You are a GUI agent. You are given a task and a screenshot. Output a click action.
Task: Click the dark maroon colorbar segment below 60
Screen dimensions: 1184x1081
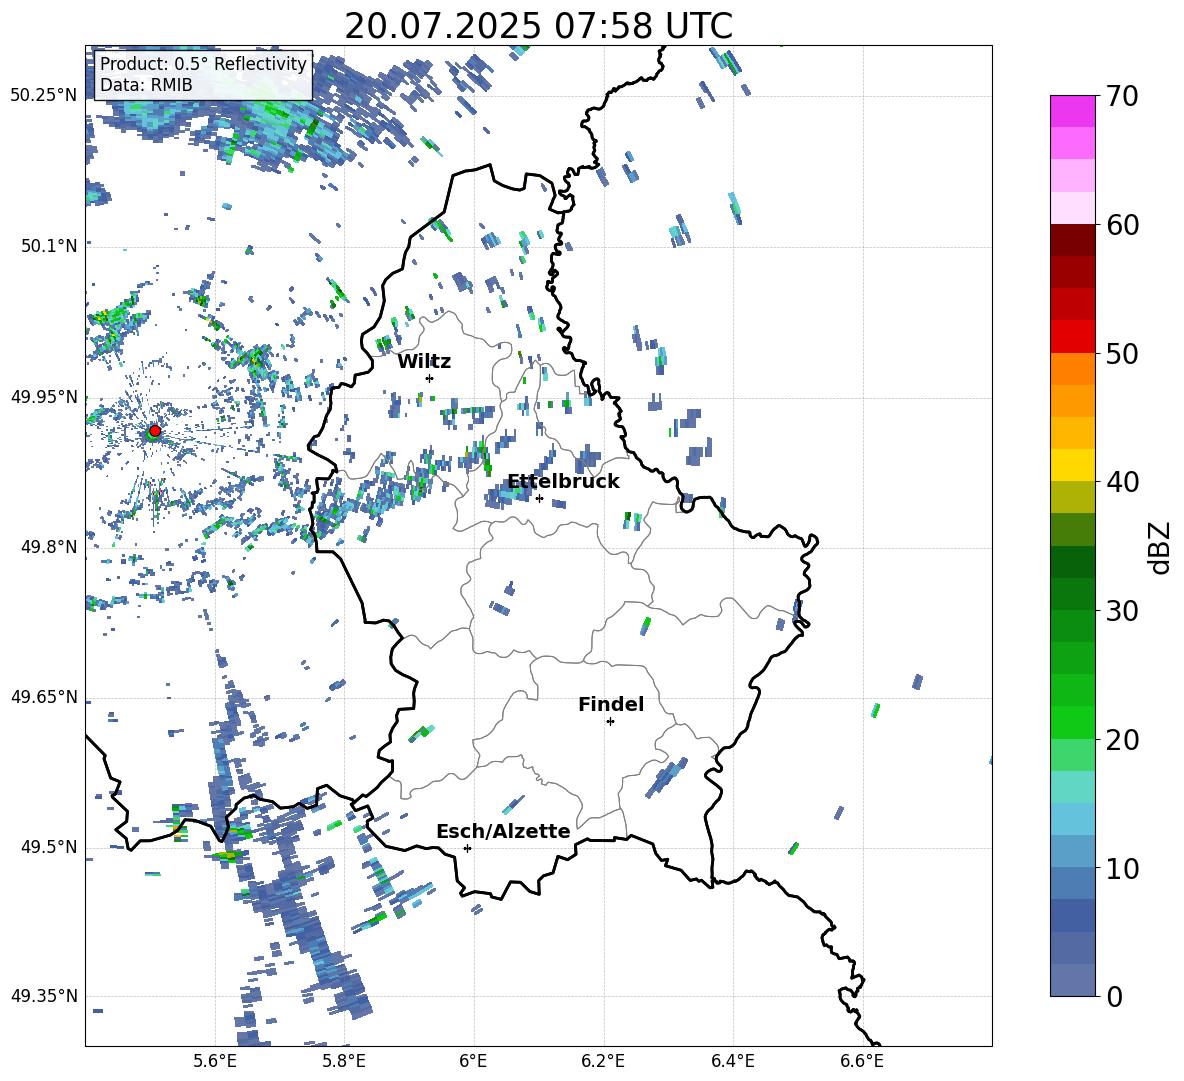1072,240
